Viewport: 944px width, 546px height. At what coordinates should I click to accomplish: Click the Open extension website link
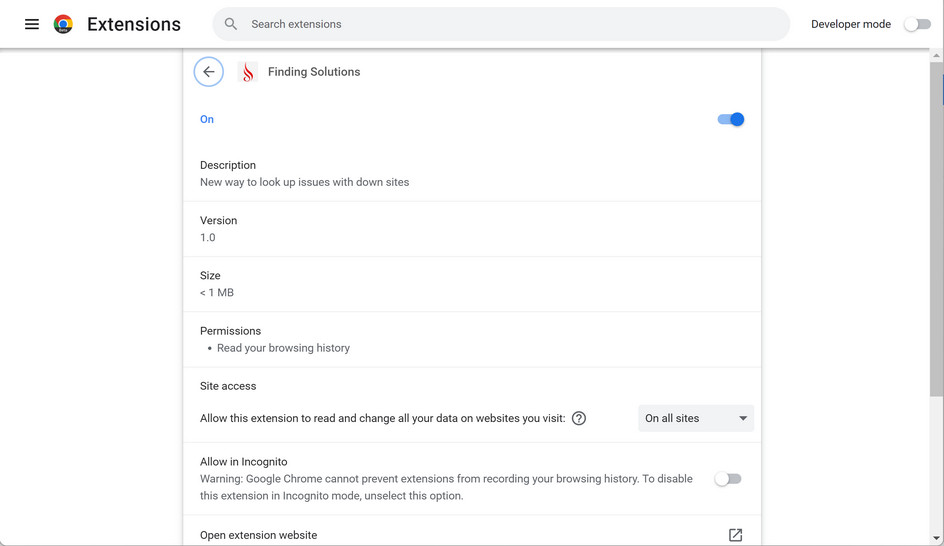click(258, 535)
